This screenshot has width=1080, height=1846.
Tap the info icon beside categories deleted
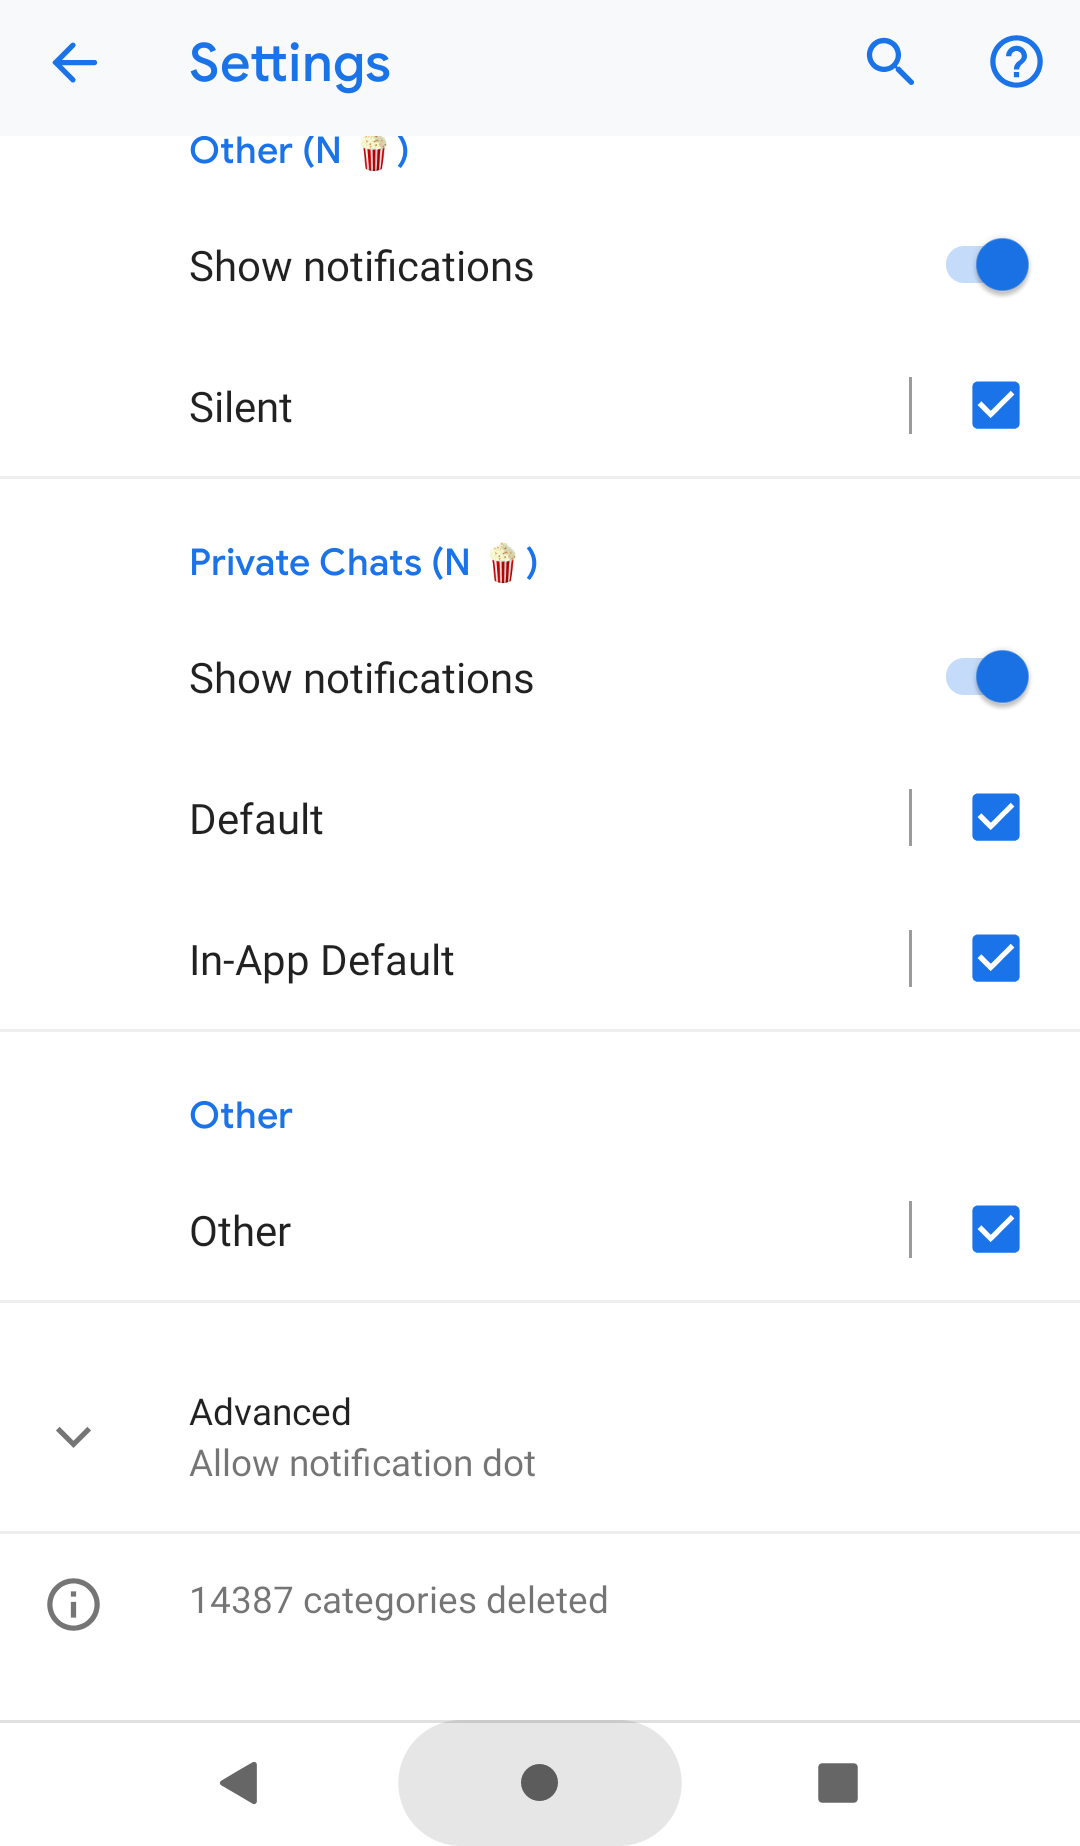(x=74, y=1605)
